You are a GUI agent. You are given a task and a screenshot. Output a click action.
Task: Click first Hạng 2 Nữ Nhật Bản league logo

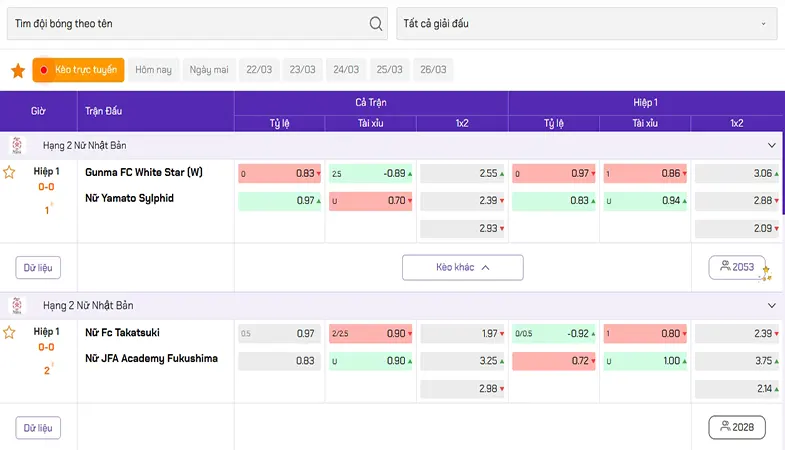point(17,145)
